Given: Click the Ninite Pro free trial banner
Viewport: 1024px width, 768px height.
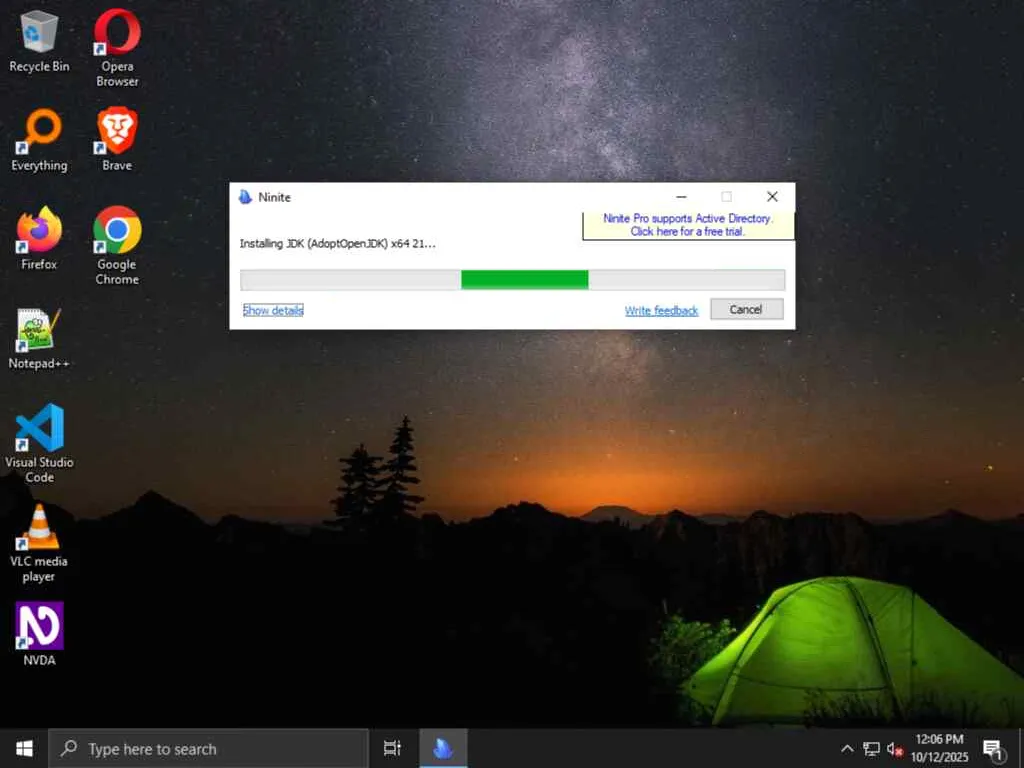Looking at the screenshot, I should (x=688, y=225).
